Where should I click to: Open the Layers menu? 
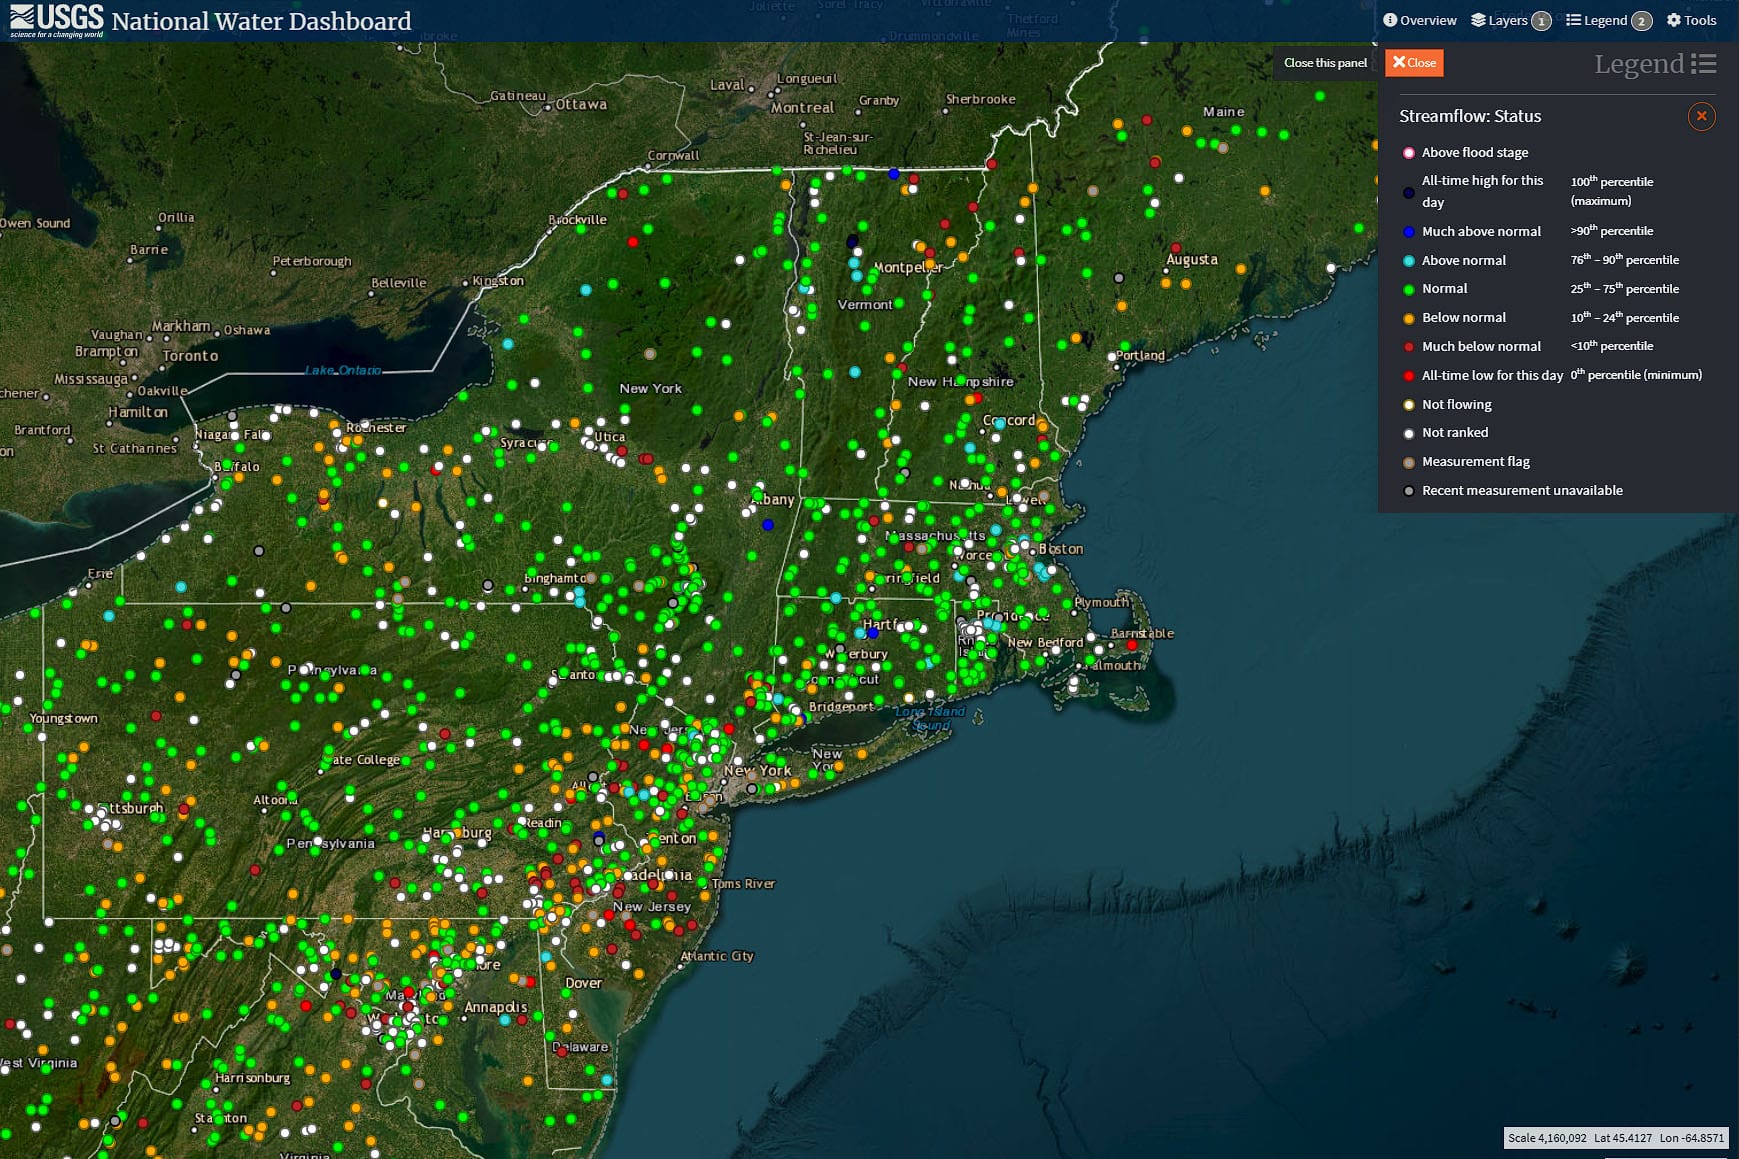tap(1511, 20)
